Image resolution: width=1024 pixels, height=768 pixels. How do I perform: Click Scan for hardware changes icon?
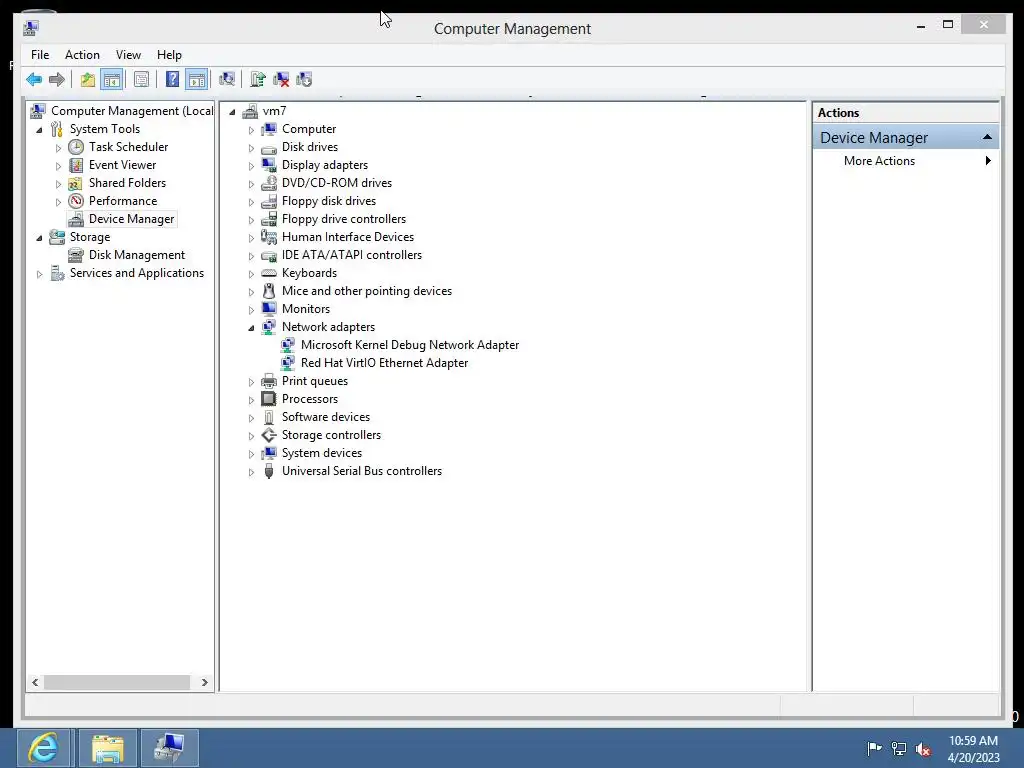227,80
